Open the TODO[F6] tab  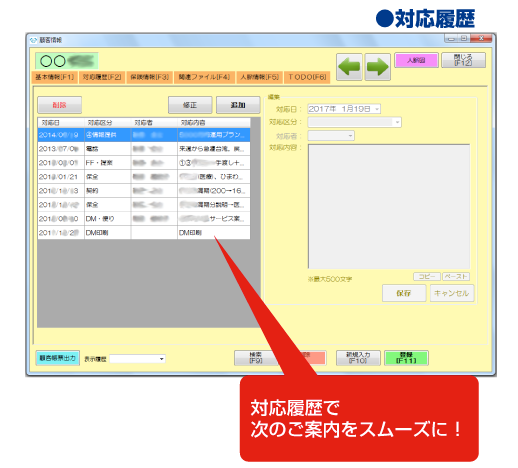coord(307,77)
